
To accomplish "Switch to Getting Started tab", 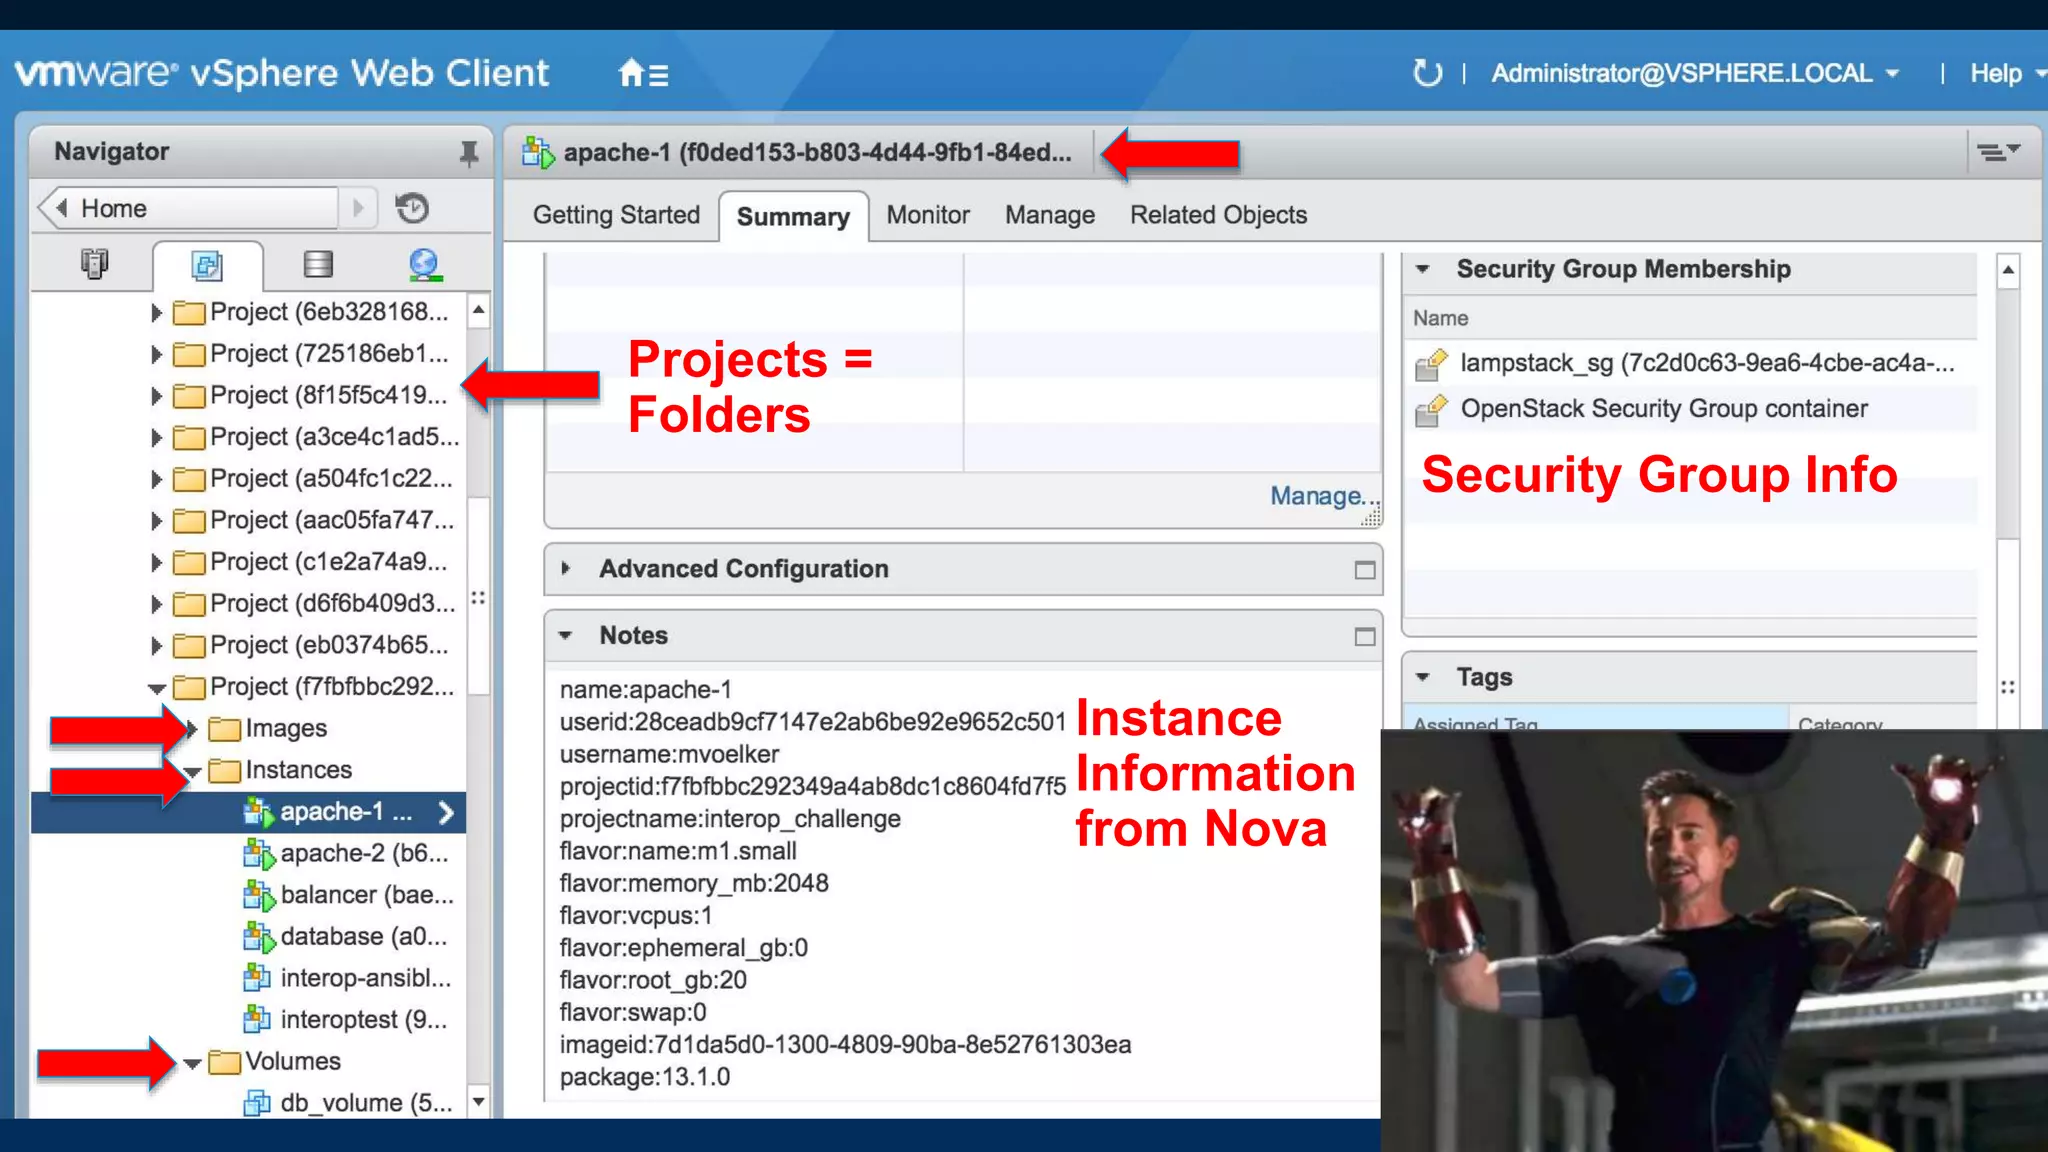I will 616,215.
